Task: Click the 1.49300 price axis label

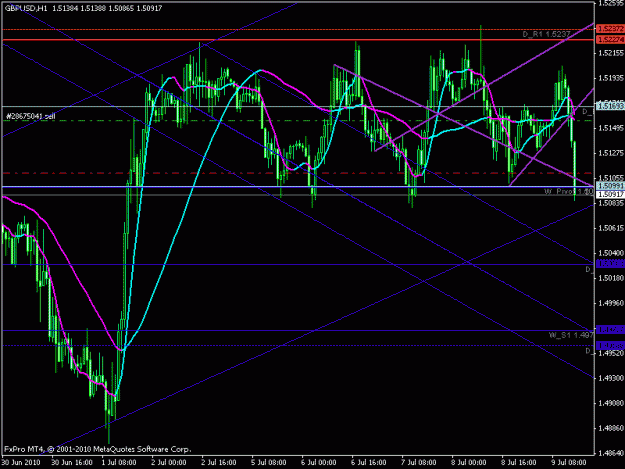Action: tap(611, 378)
